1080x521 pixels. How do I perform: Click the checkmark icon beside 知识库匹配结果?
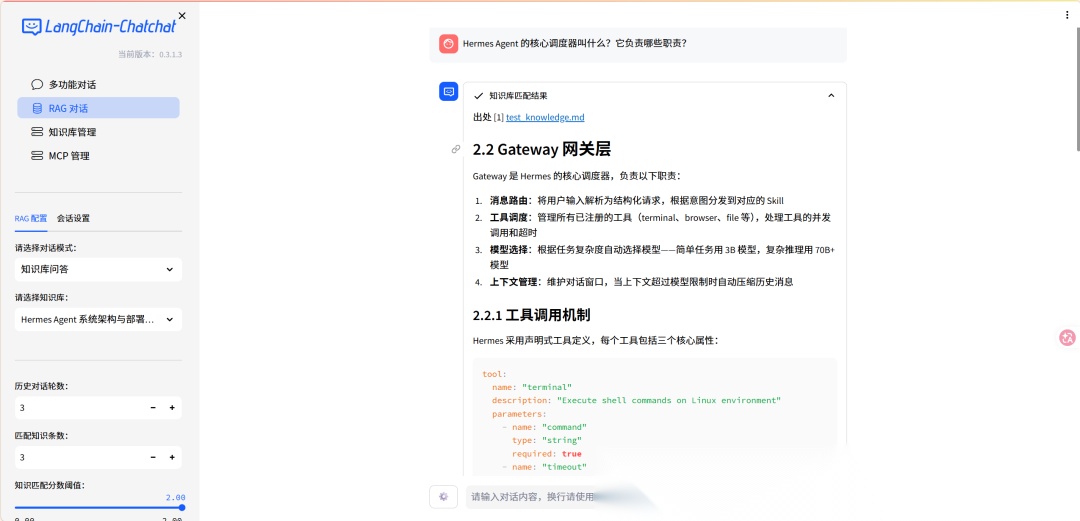click(479, 96)
